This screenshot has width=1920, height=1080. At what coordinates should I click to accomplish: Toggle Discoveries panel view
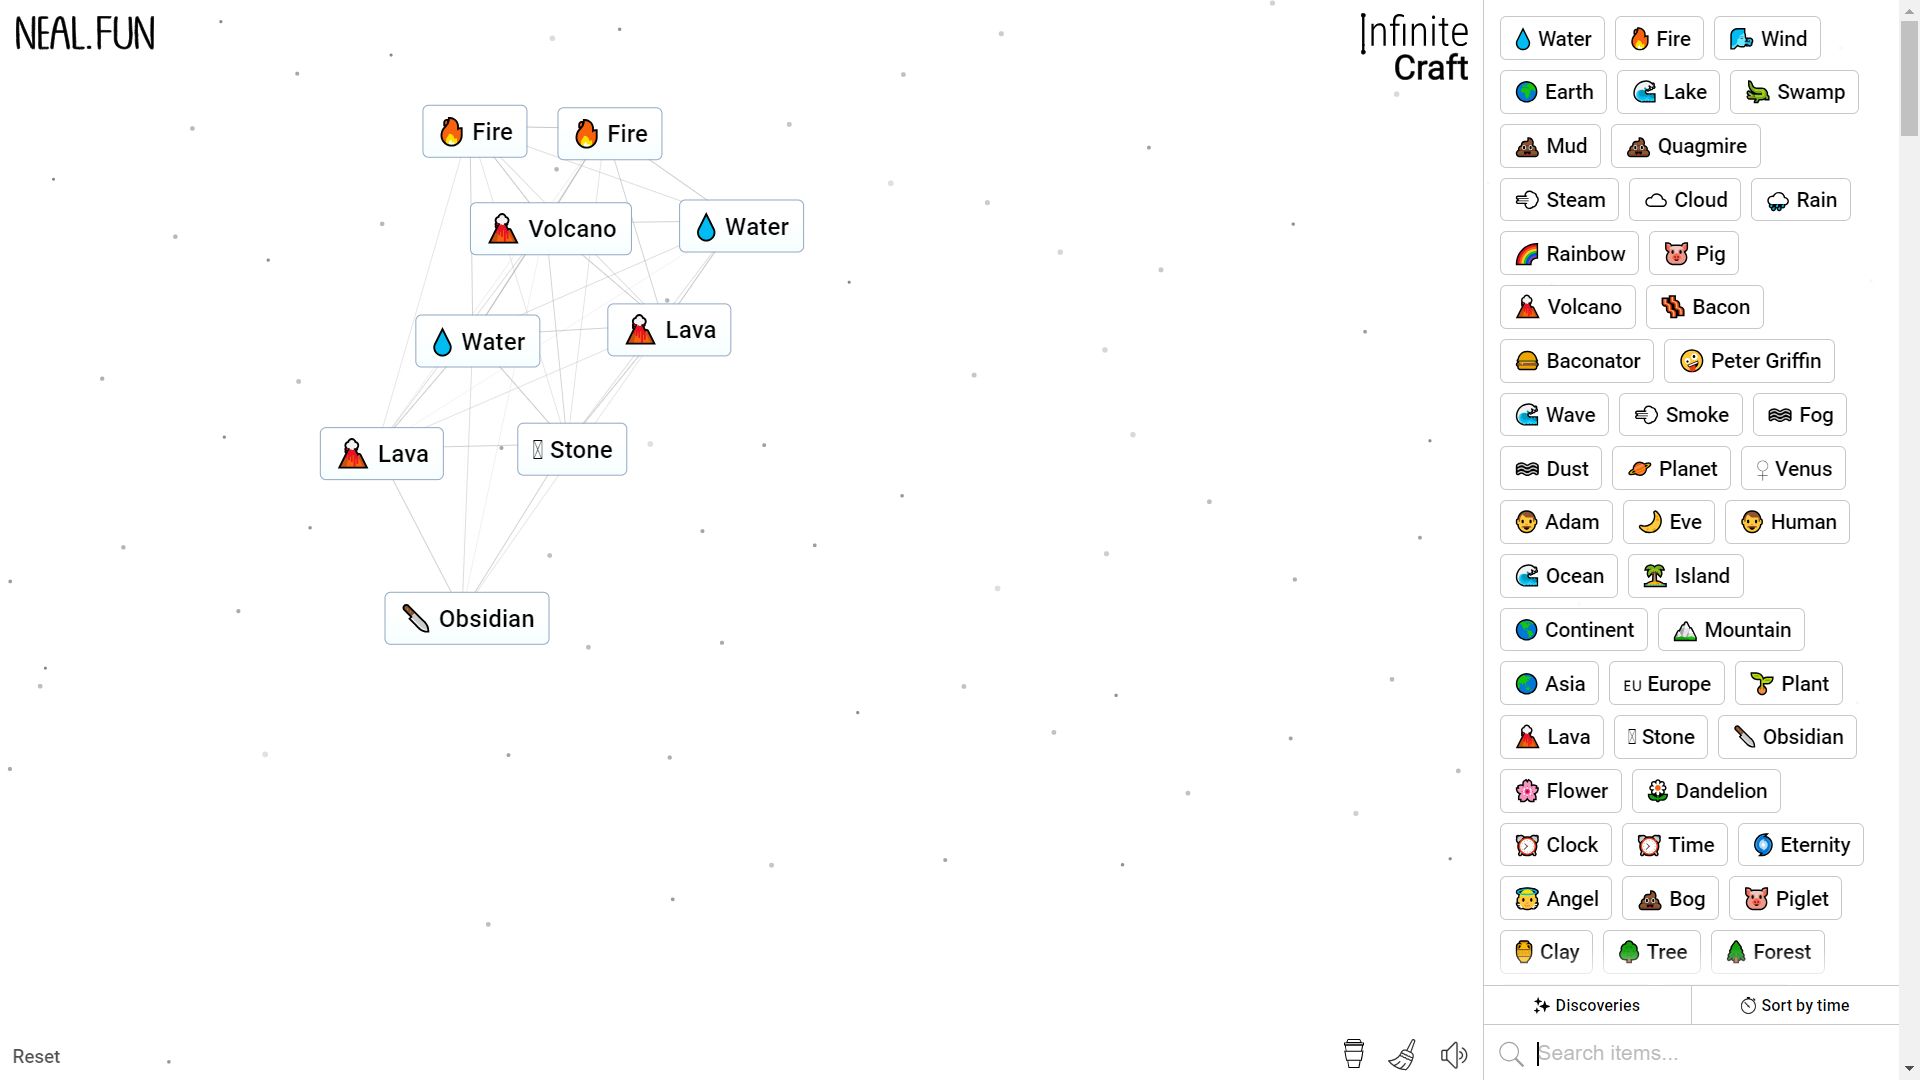(1589, 1006)
